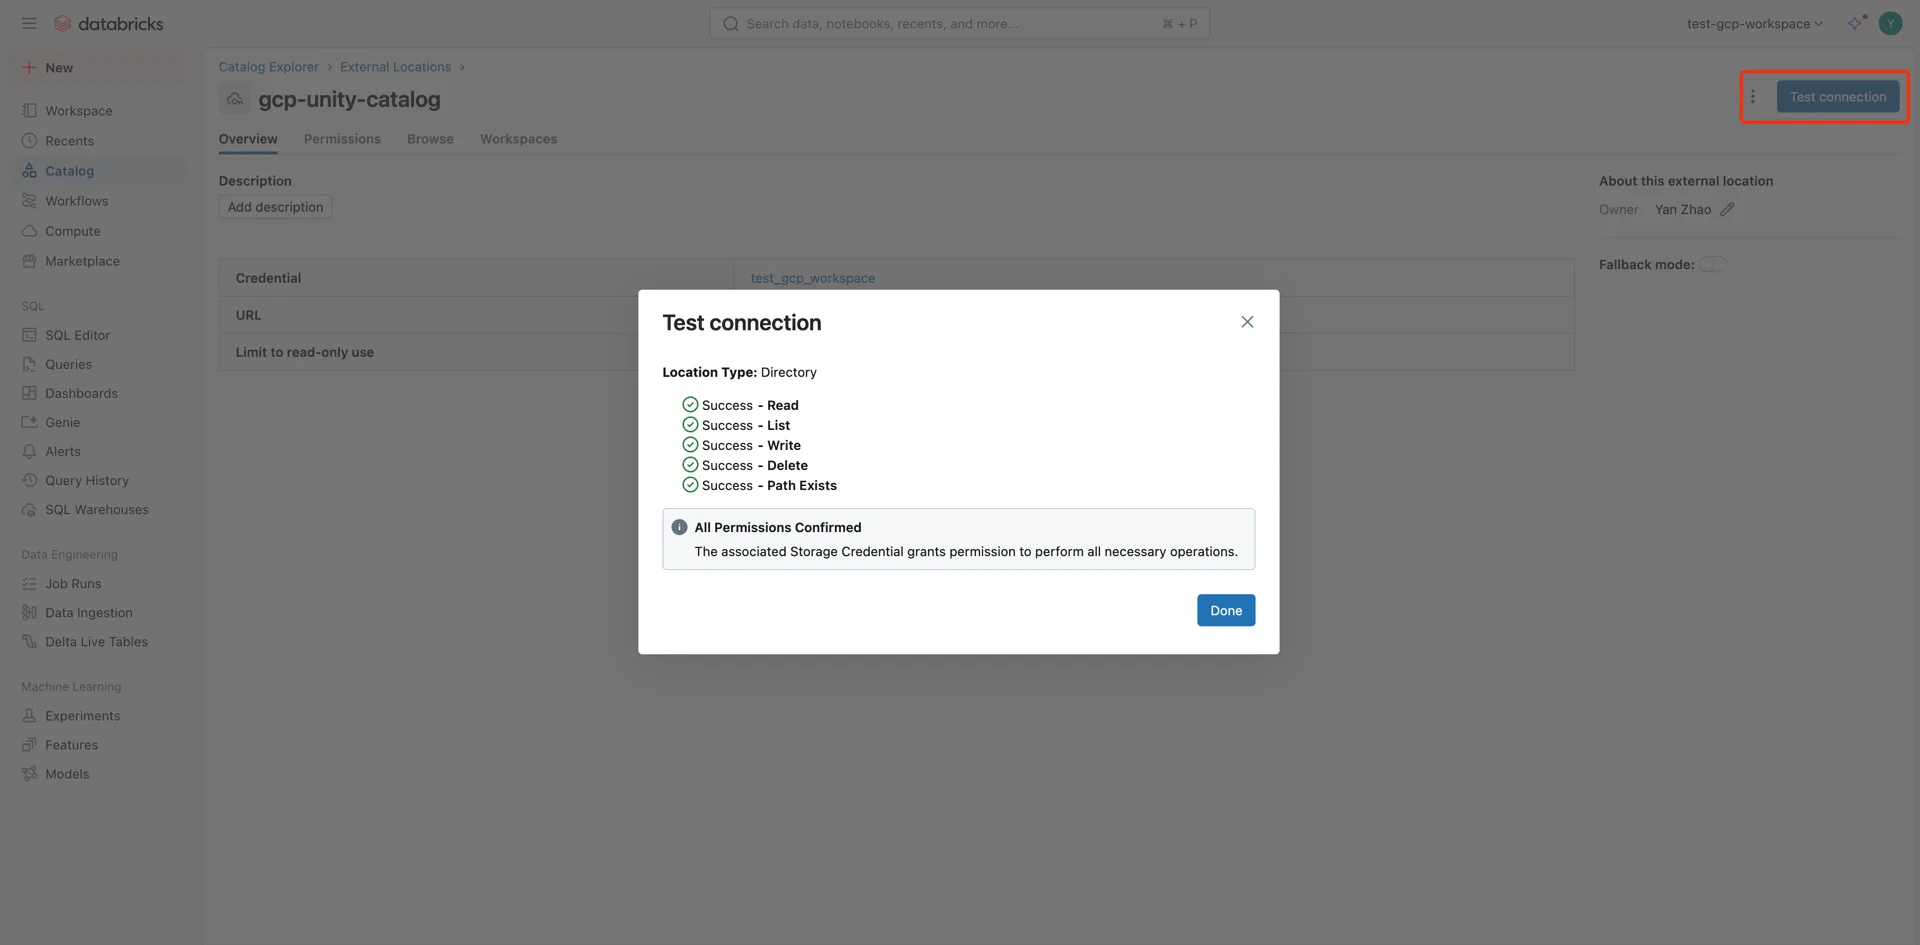Screen dimensions: 1920x945
Task: Toggle Fallback mode switch
Action: [1712, 264]
